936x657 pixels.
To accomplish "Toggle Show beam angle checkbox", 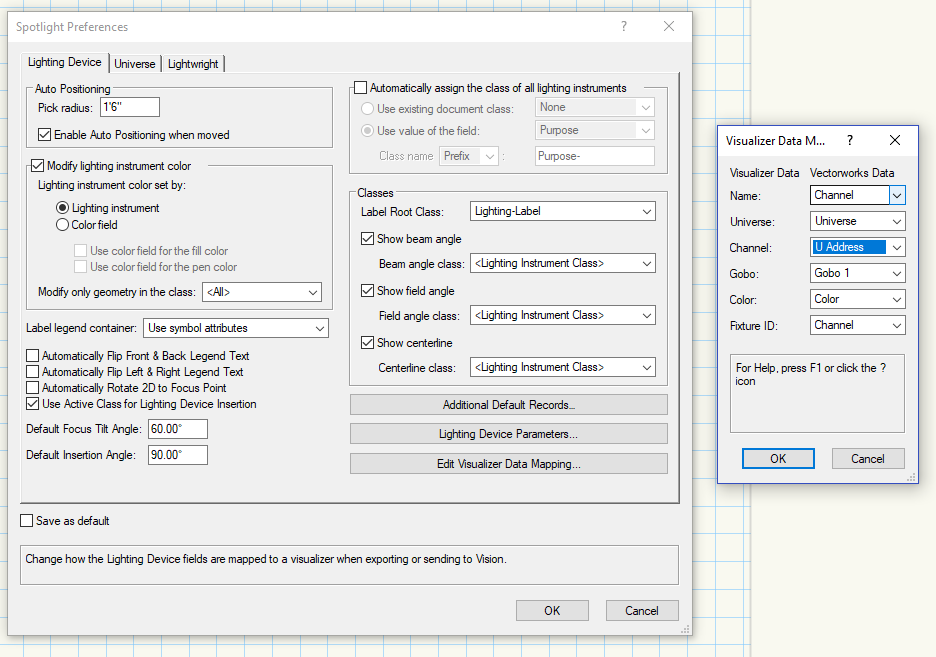I will coord(368,239).
